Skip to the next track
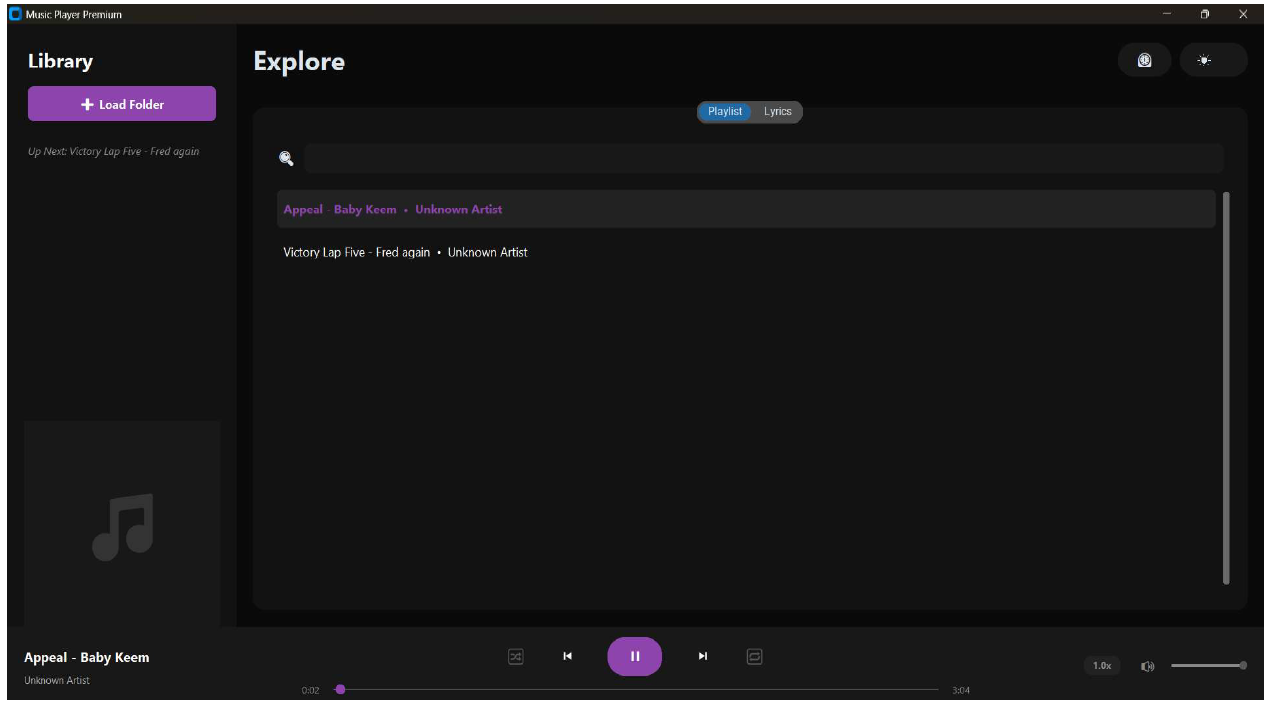 coord(703,656)
